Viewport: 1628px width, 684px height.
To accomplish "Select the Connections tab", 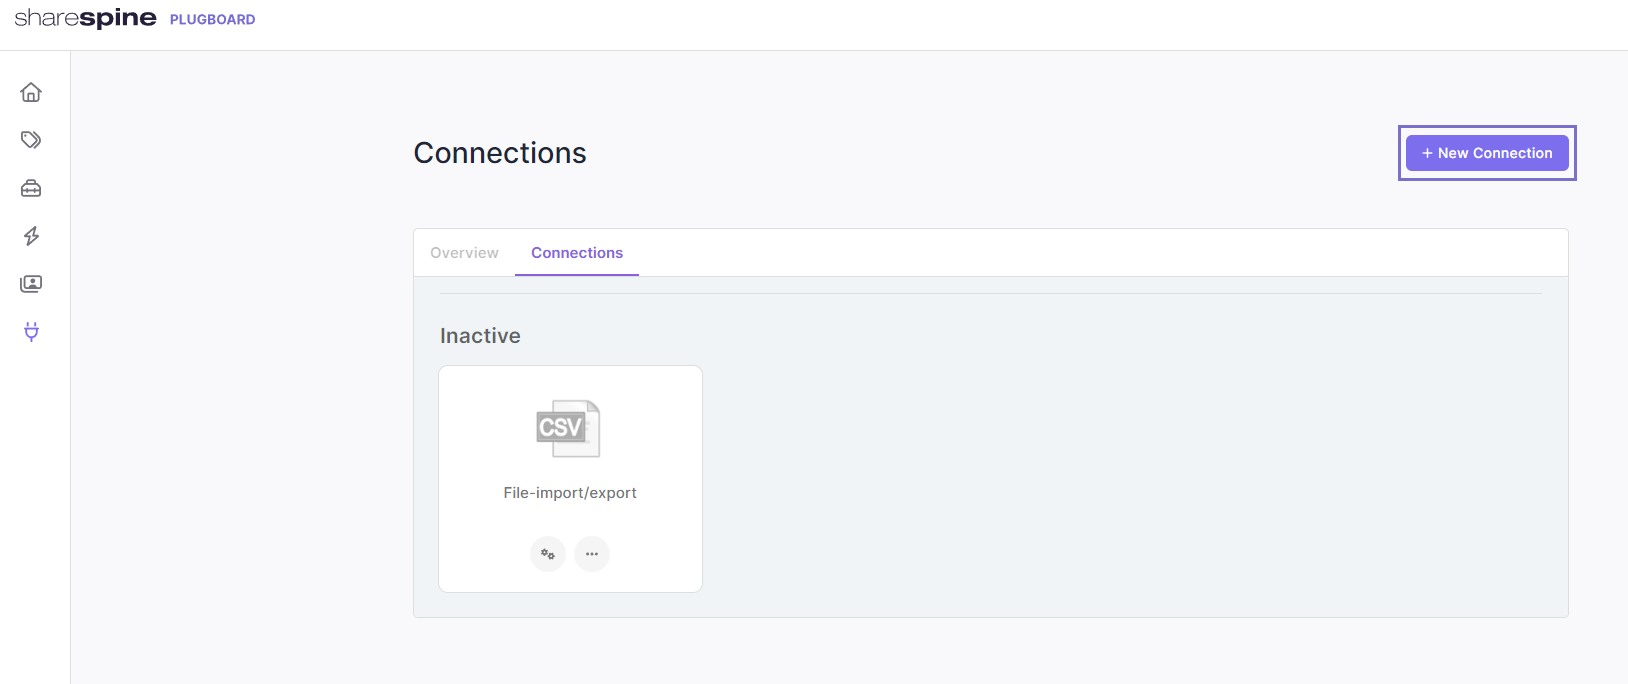I will (577, 253).
